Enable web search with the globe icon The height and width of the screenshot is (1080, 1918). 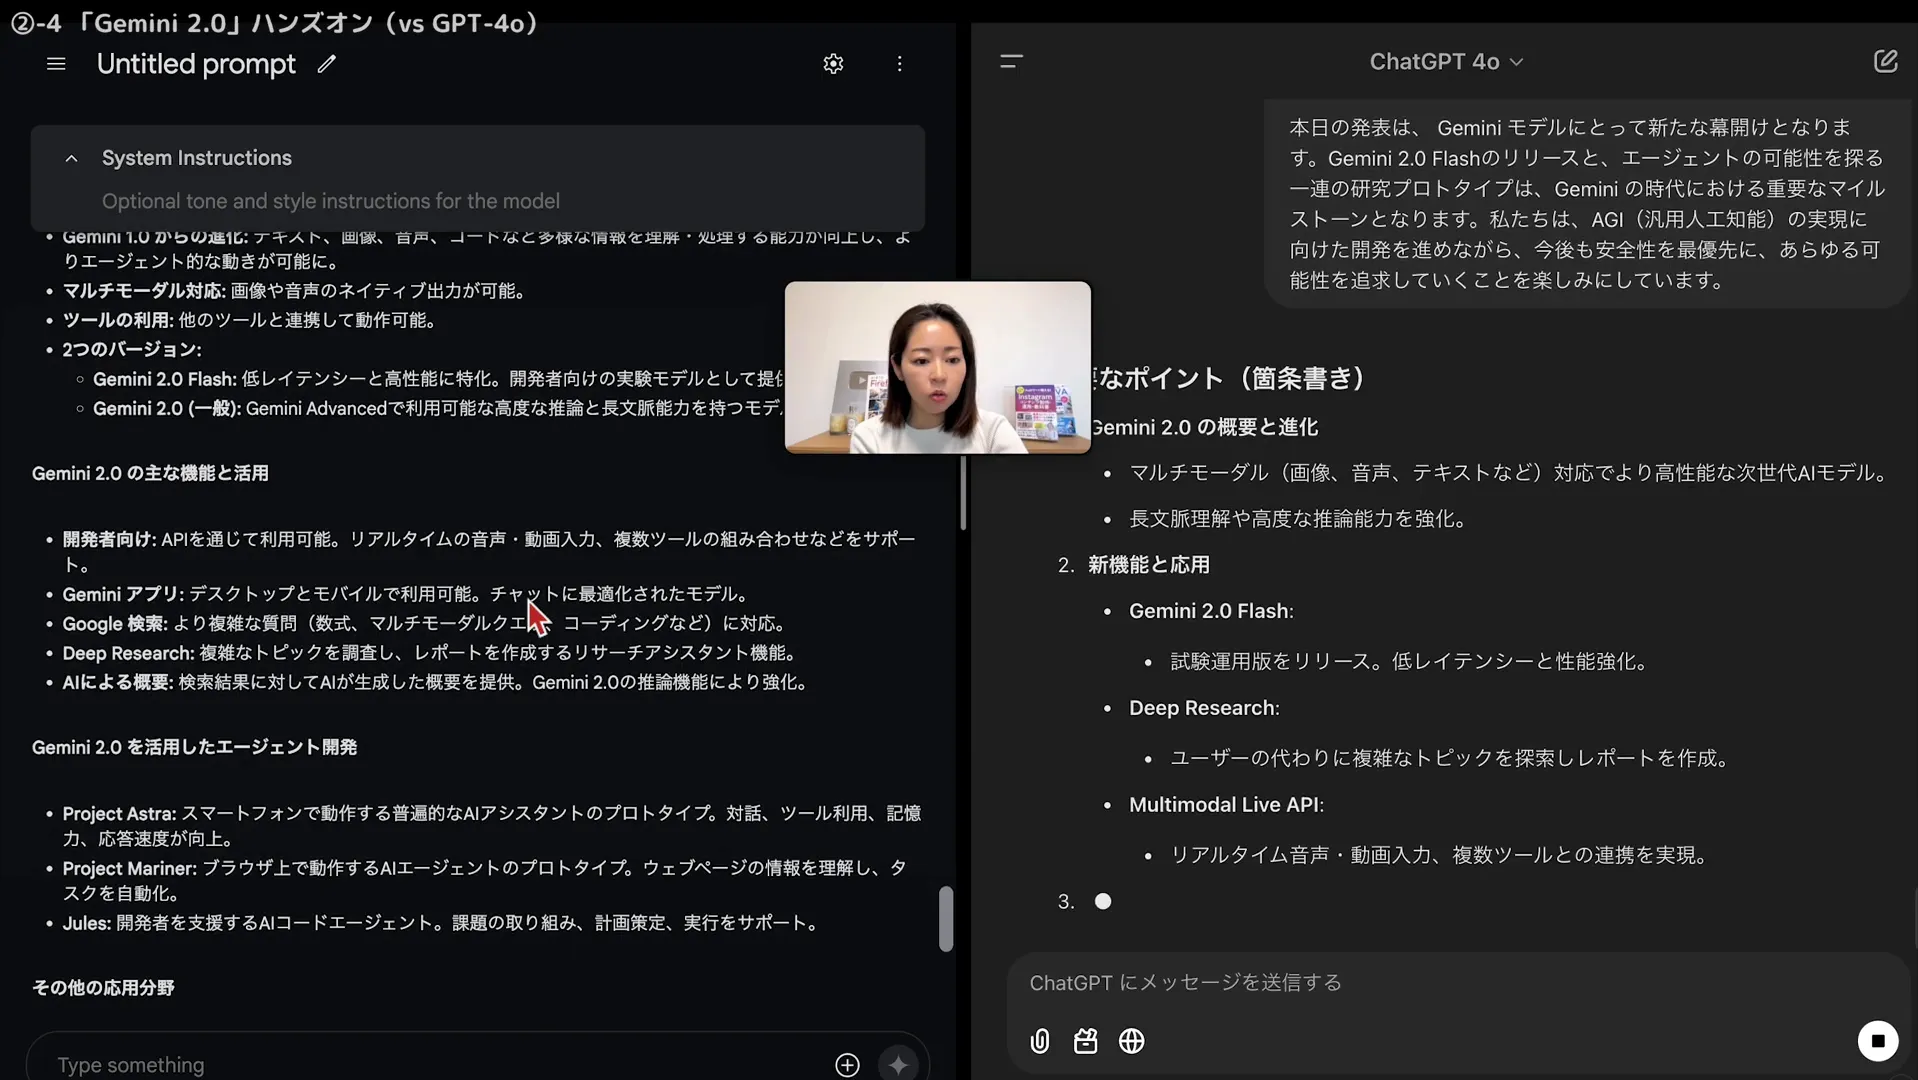point(1131,1041)
